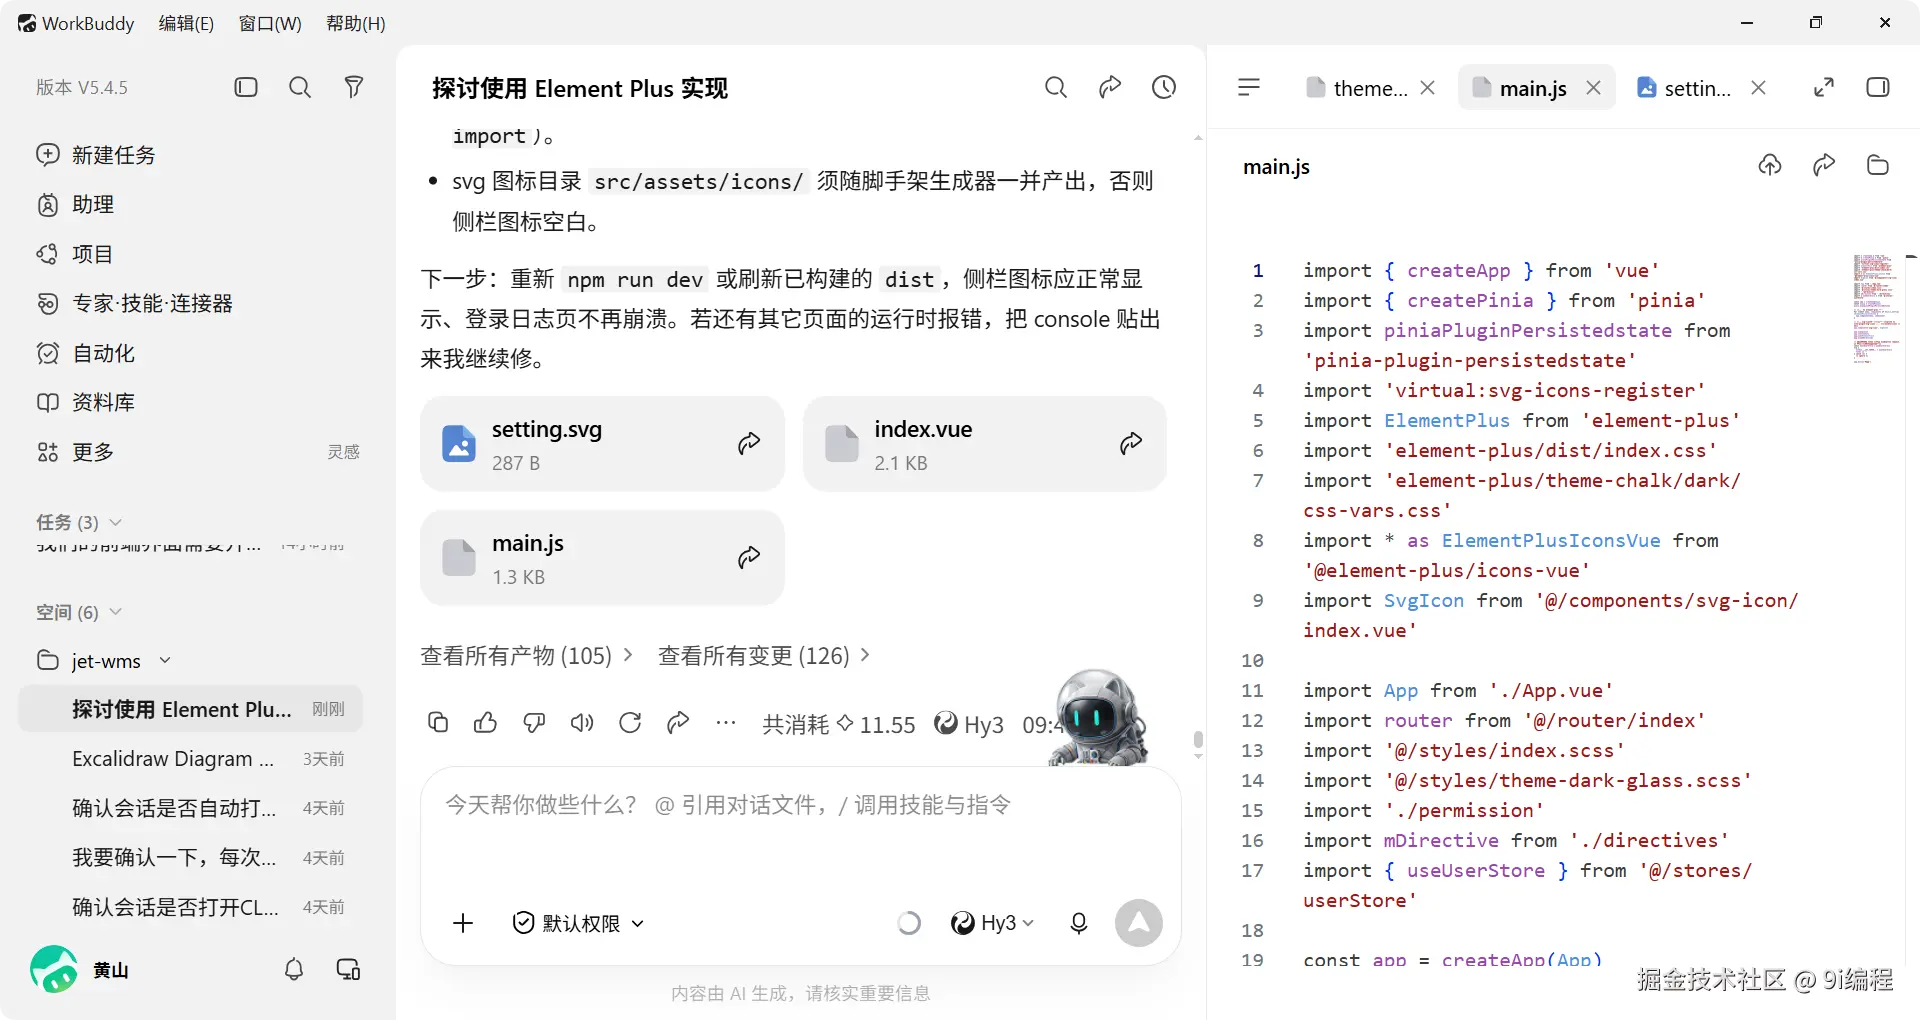The width and height of the screenshot is (1920, 1020).
Task: Open the 默认权限 permission dropdown
Action: (x=578, y=923)
